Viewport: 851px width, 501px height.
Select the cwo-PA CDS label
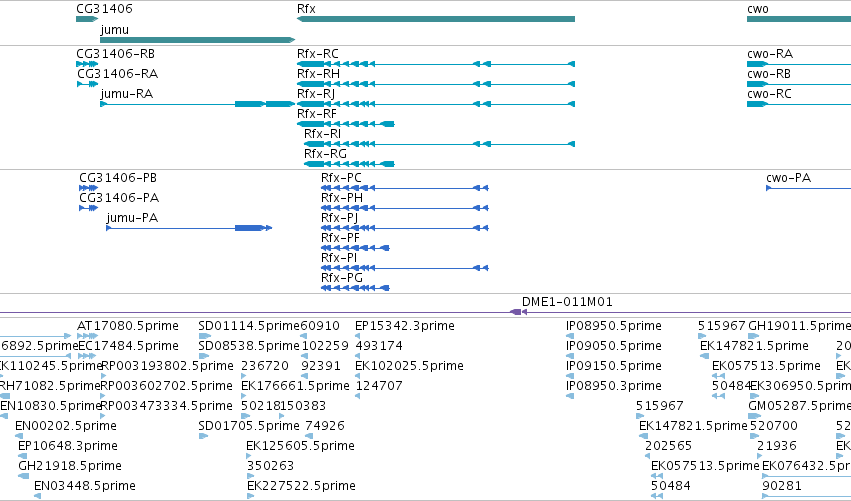coord(789,178)
